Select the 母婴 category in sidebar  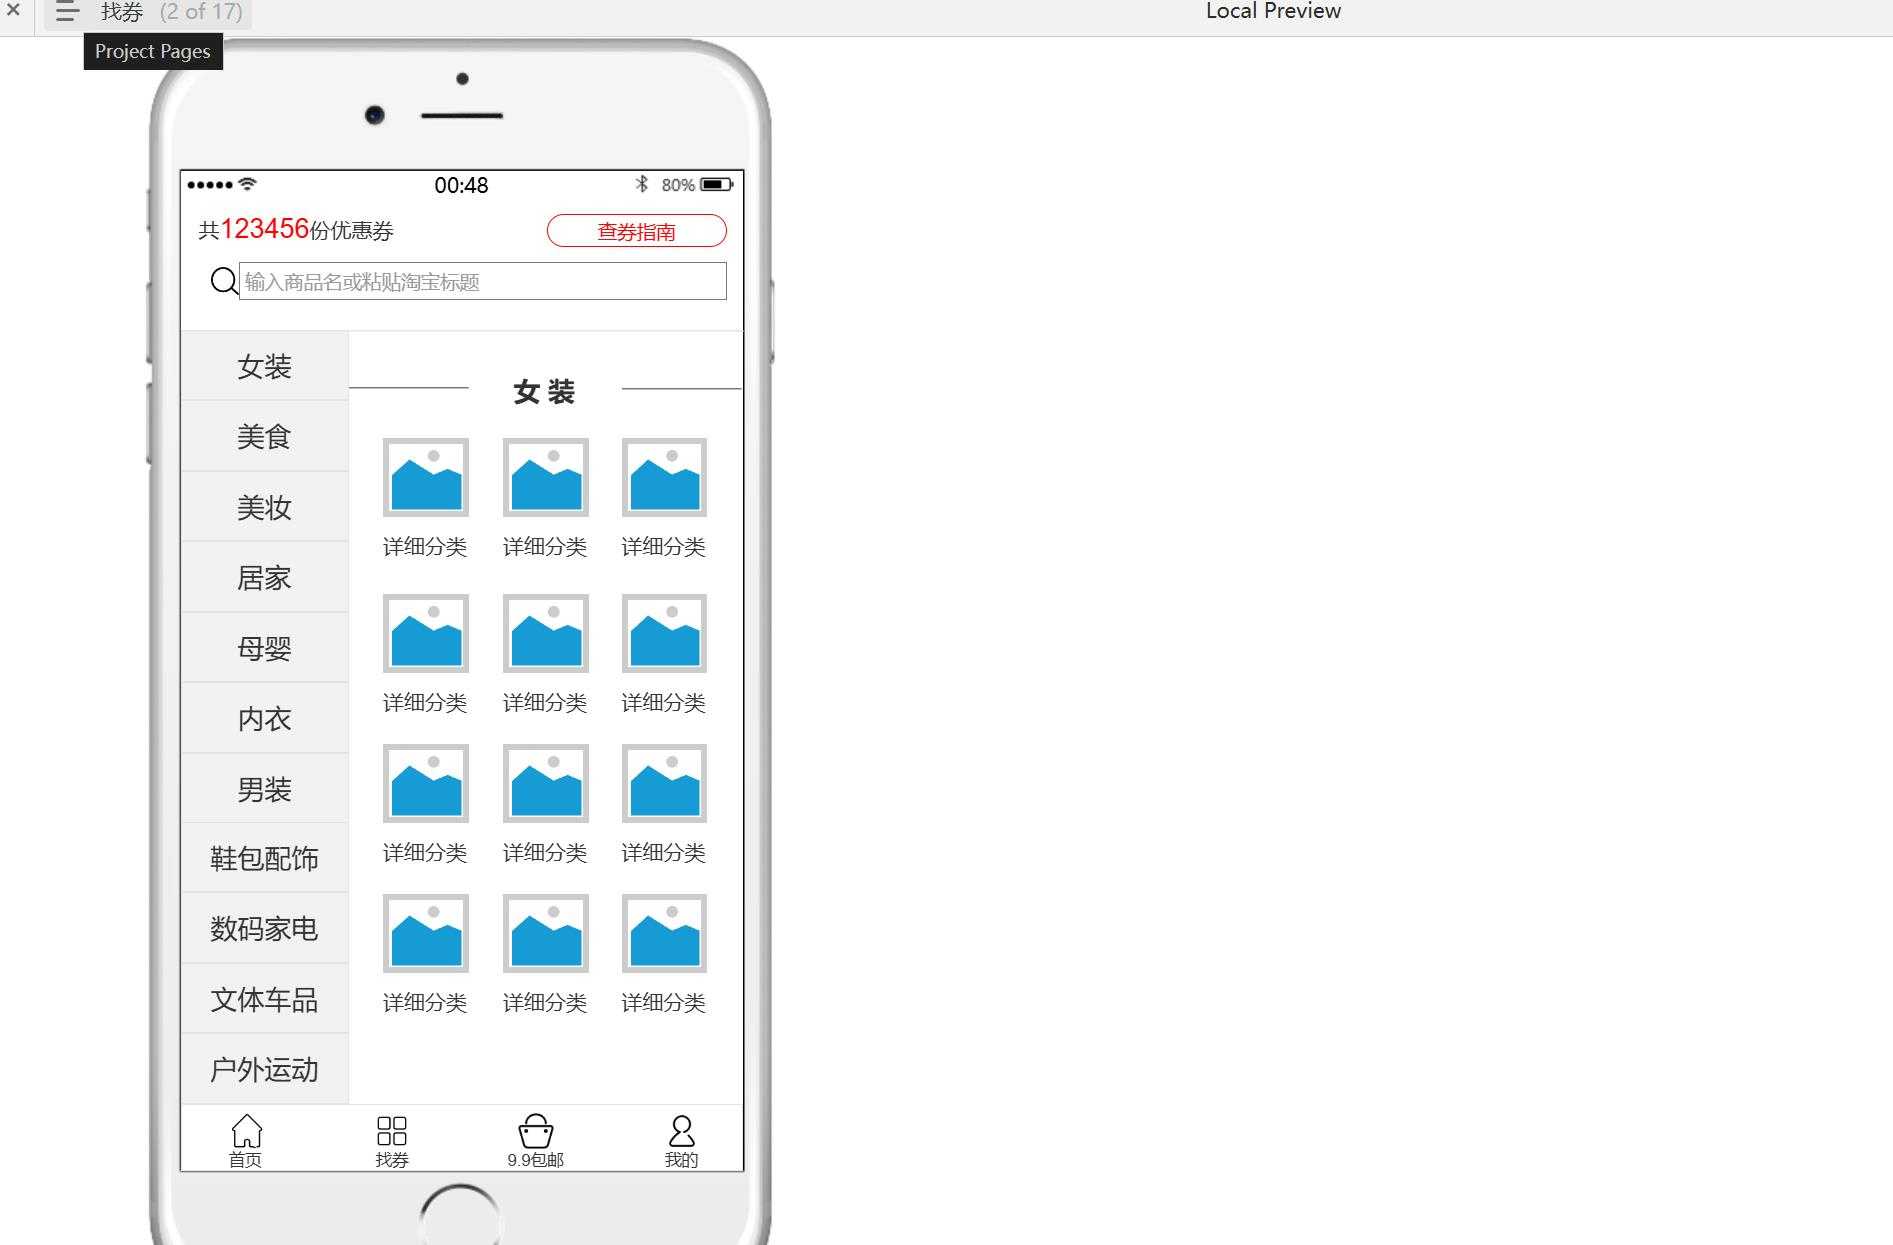click(x=264, y=648)
